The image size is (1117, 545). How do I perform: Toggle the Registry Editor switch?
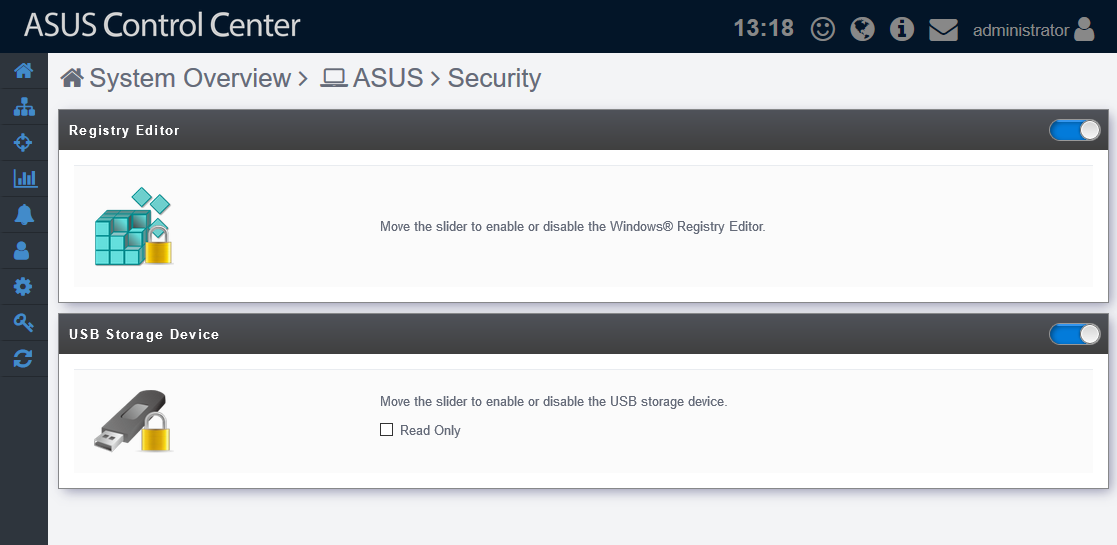[x=1074, y=130]
